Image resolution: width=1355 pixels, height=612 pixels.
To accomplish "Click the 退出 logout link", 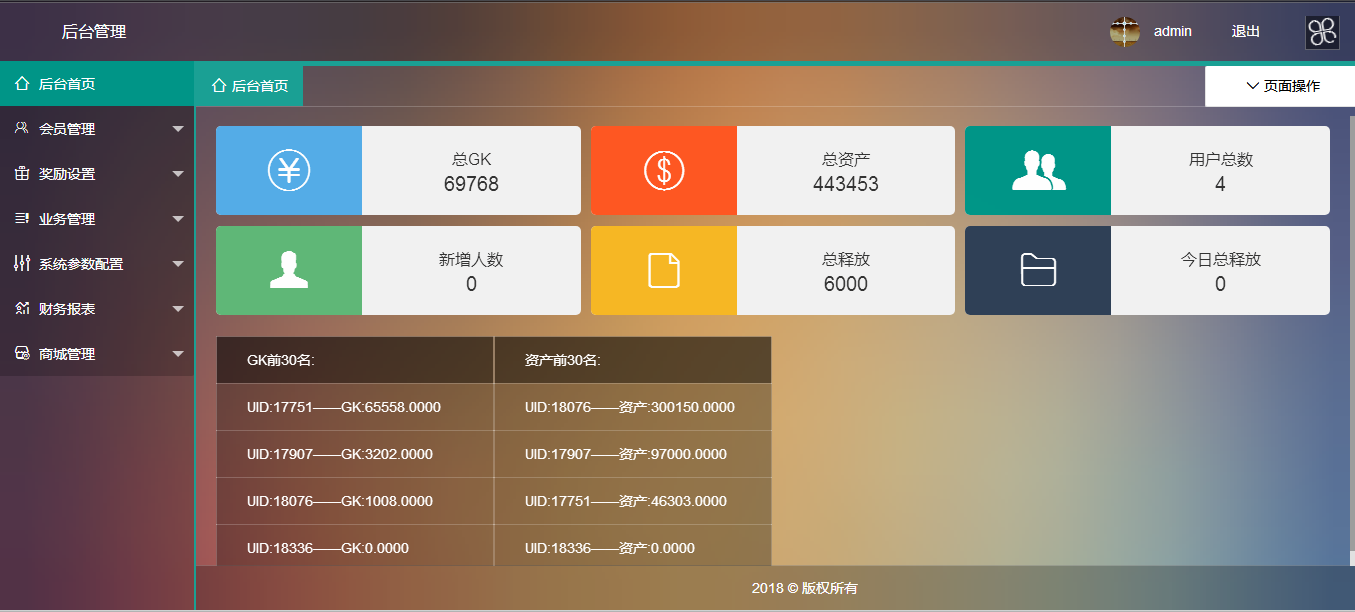I will point(1246,32).
